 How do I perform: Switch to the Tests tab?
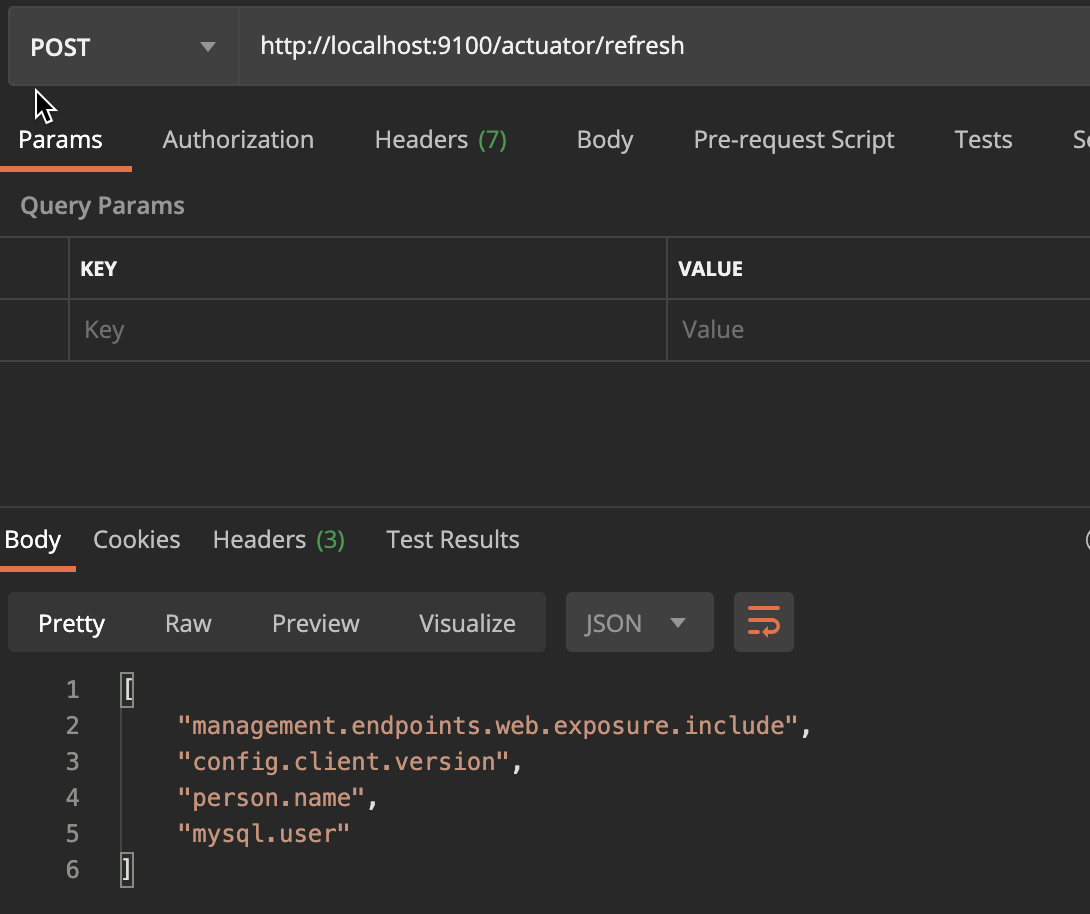click(983, 140)
